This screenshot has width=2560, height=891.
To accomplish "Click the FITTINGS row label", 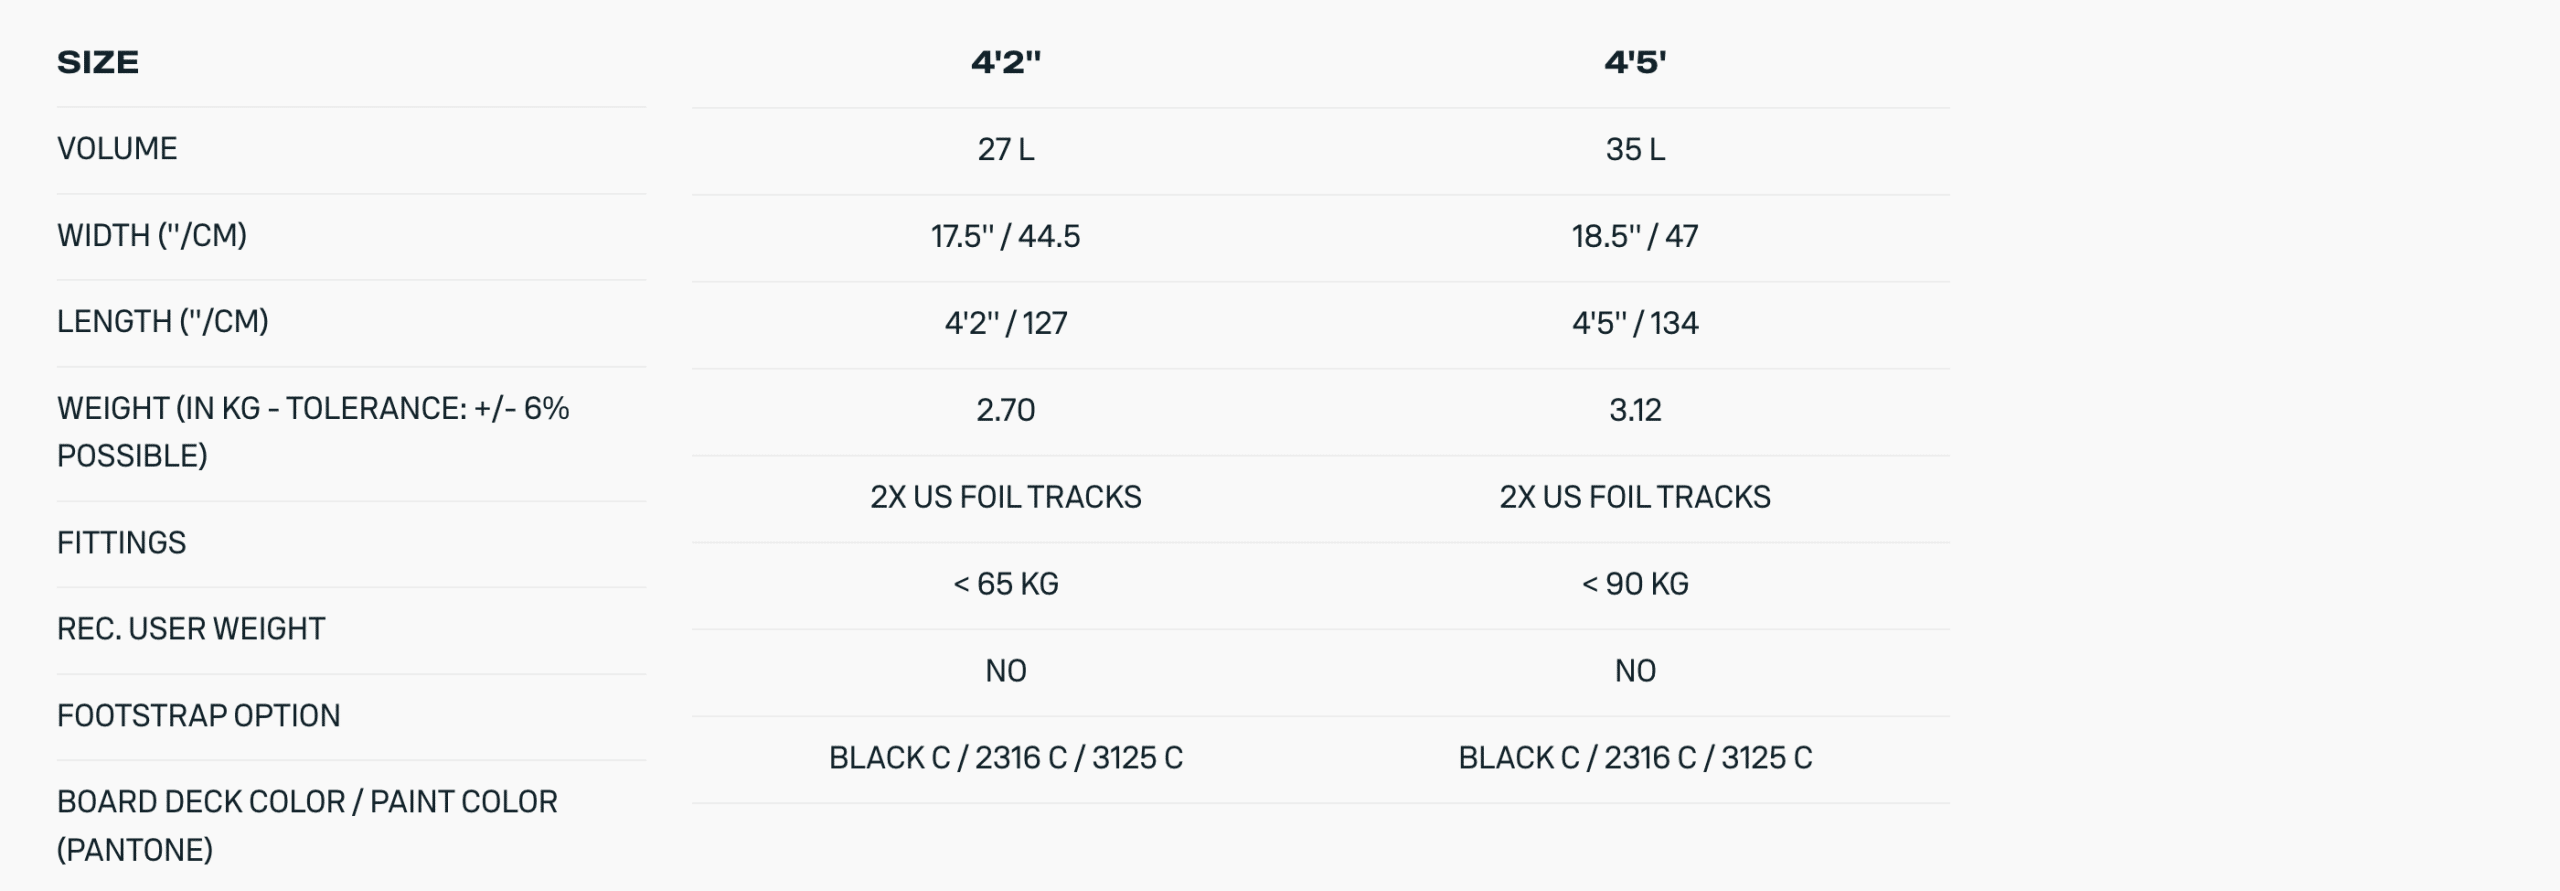I will (121, 543).
